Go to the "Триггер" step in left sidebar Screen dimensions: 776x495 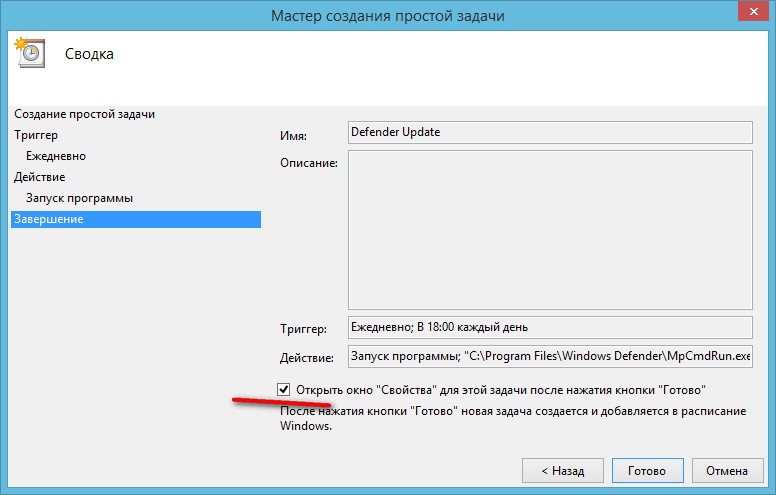(x=36, y=135)
